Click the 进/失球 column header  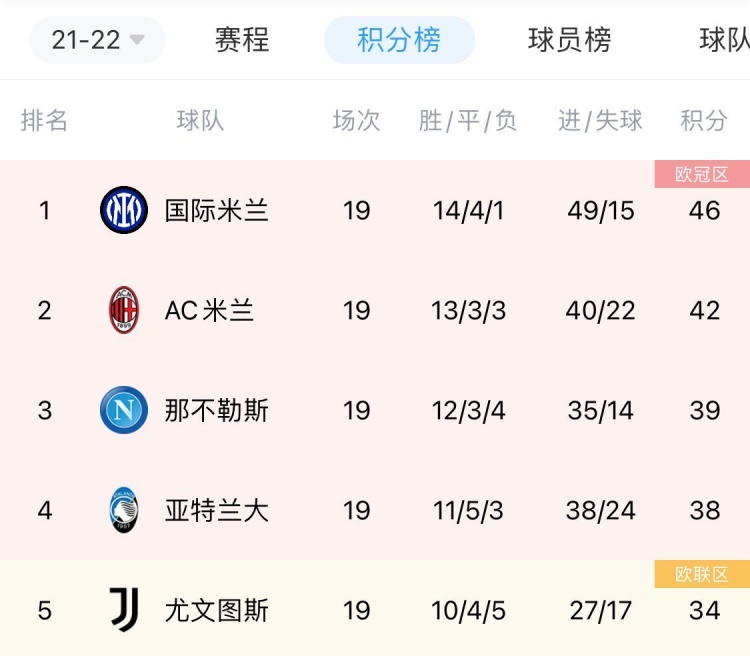(600, 120)
